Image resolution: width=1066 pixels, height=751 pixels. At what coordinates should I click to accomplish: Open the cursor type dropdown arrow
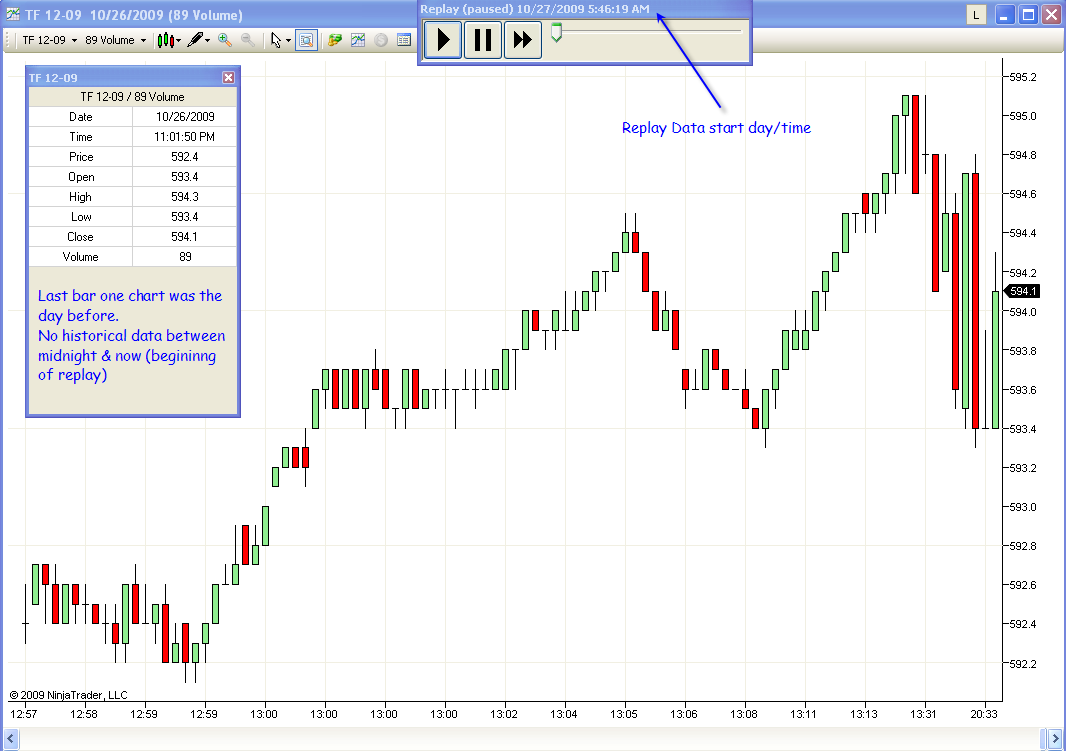(x=288, y=41)
